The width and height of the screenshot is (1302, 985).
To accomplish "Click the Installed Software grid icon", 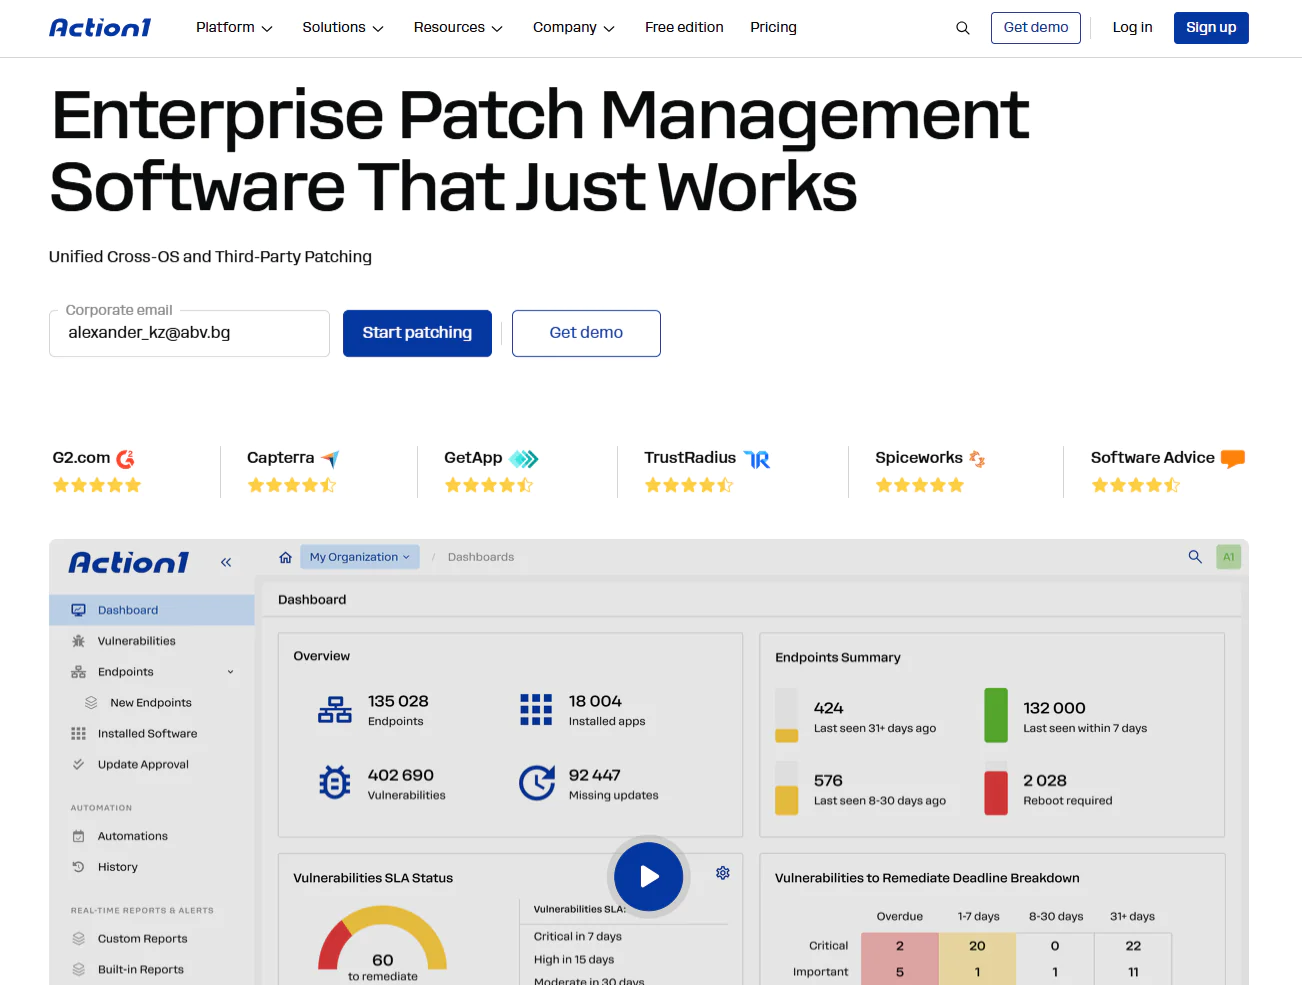I will (78, 734).
